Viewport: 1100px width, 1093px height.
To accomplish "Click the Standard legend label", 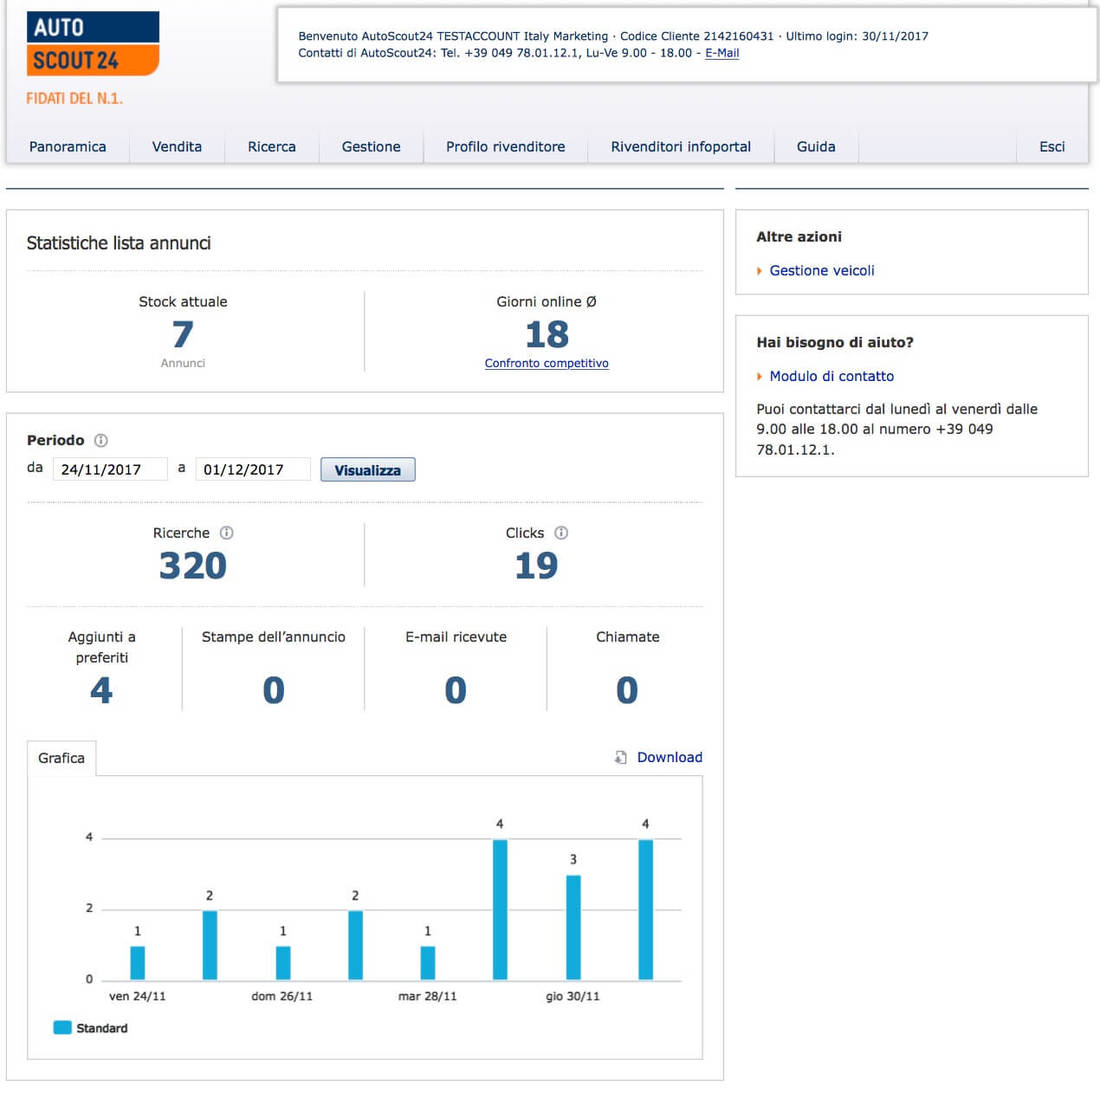I will (102, 1028).
